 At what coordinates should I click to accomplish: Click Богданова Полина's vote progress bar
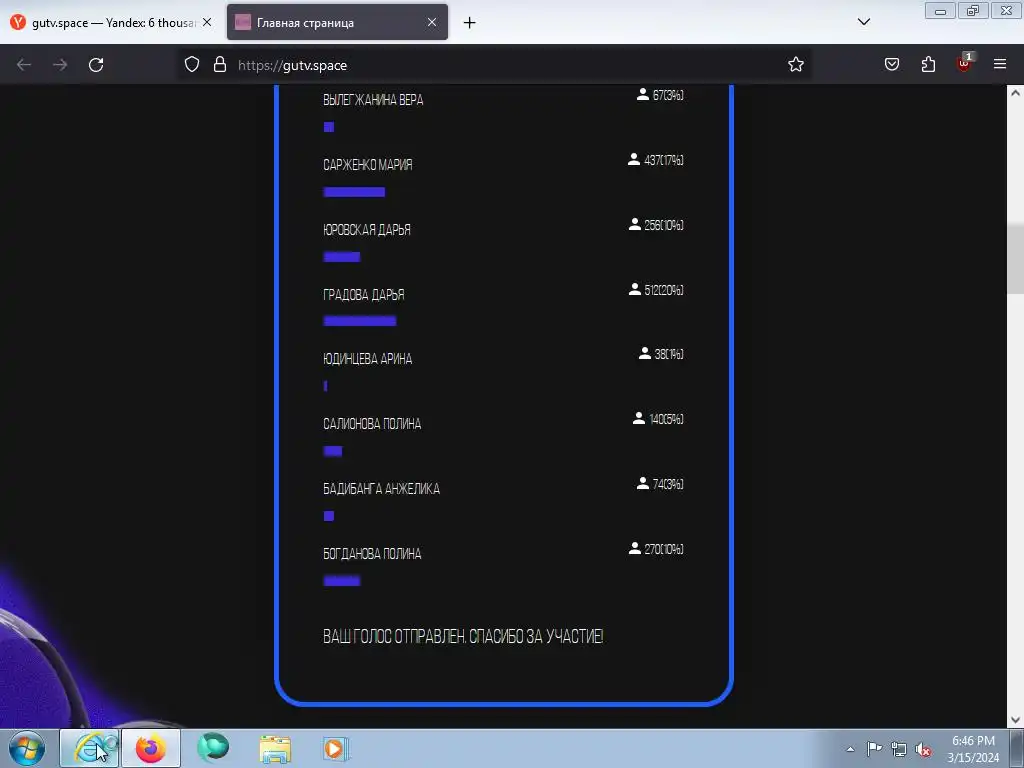(x=342, y=581)
